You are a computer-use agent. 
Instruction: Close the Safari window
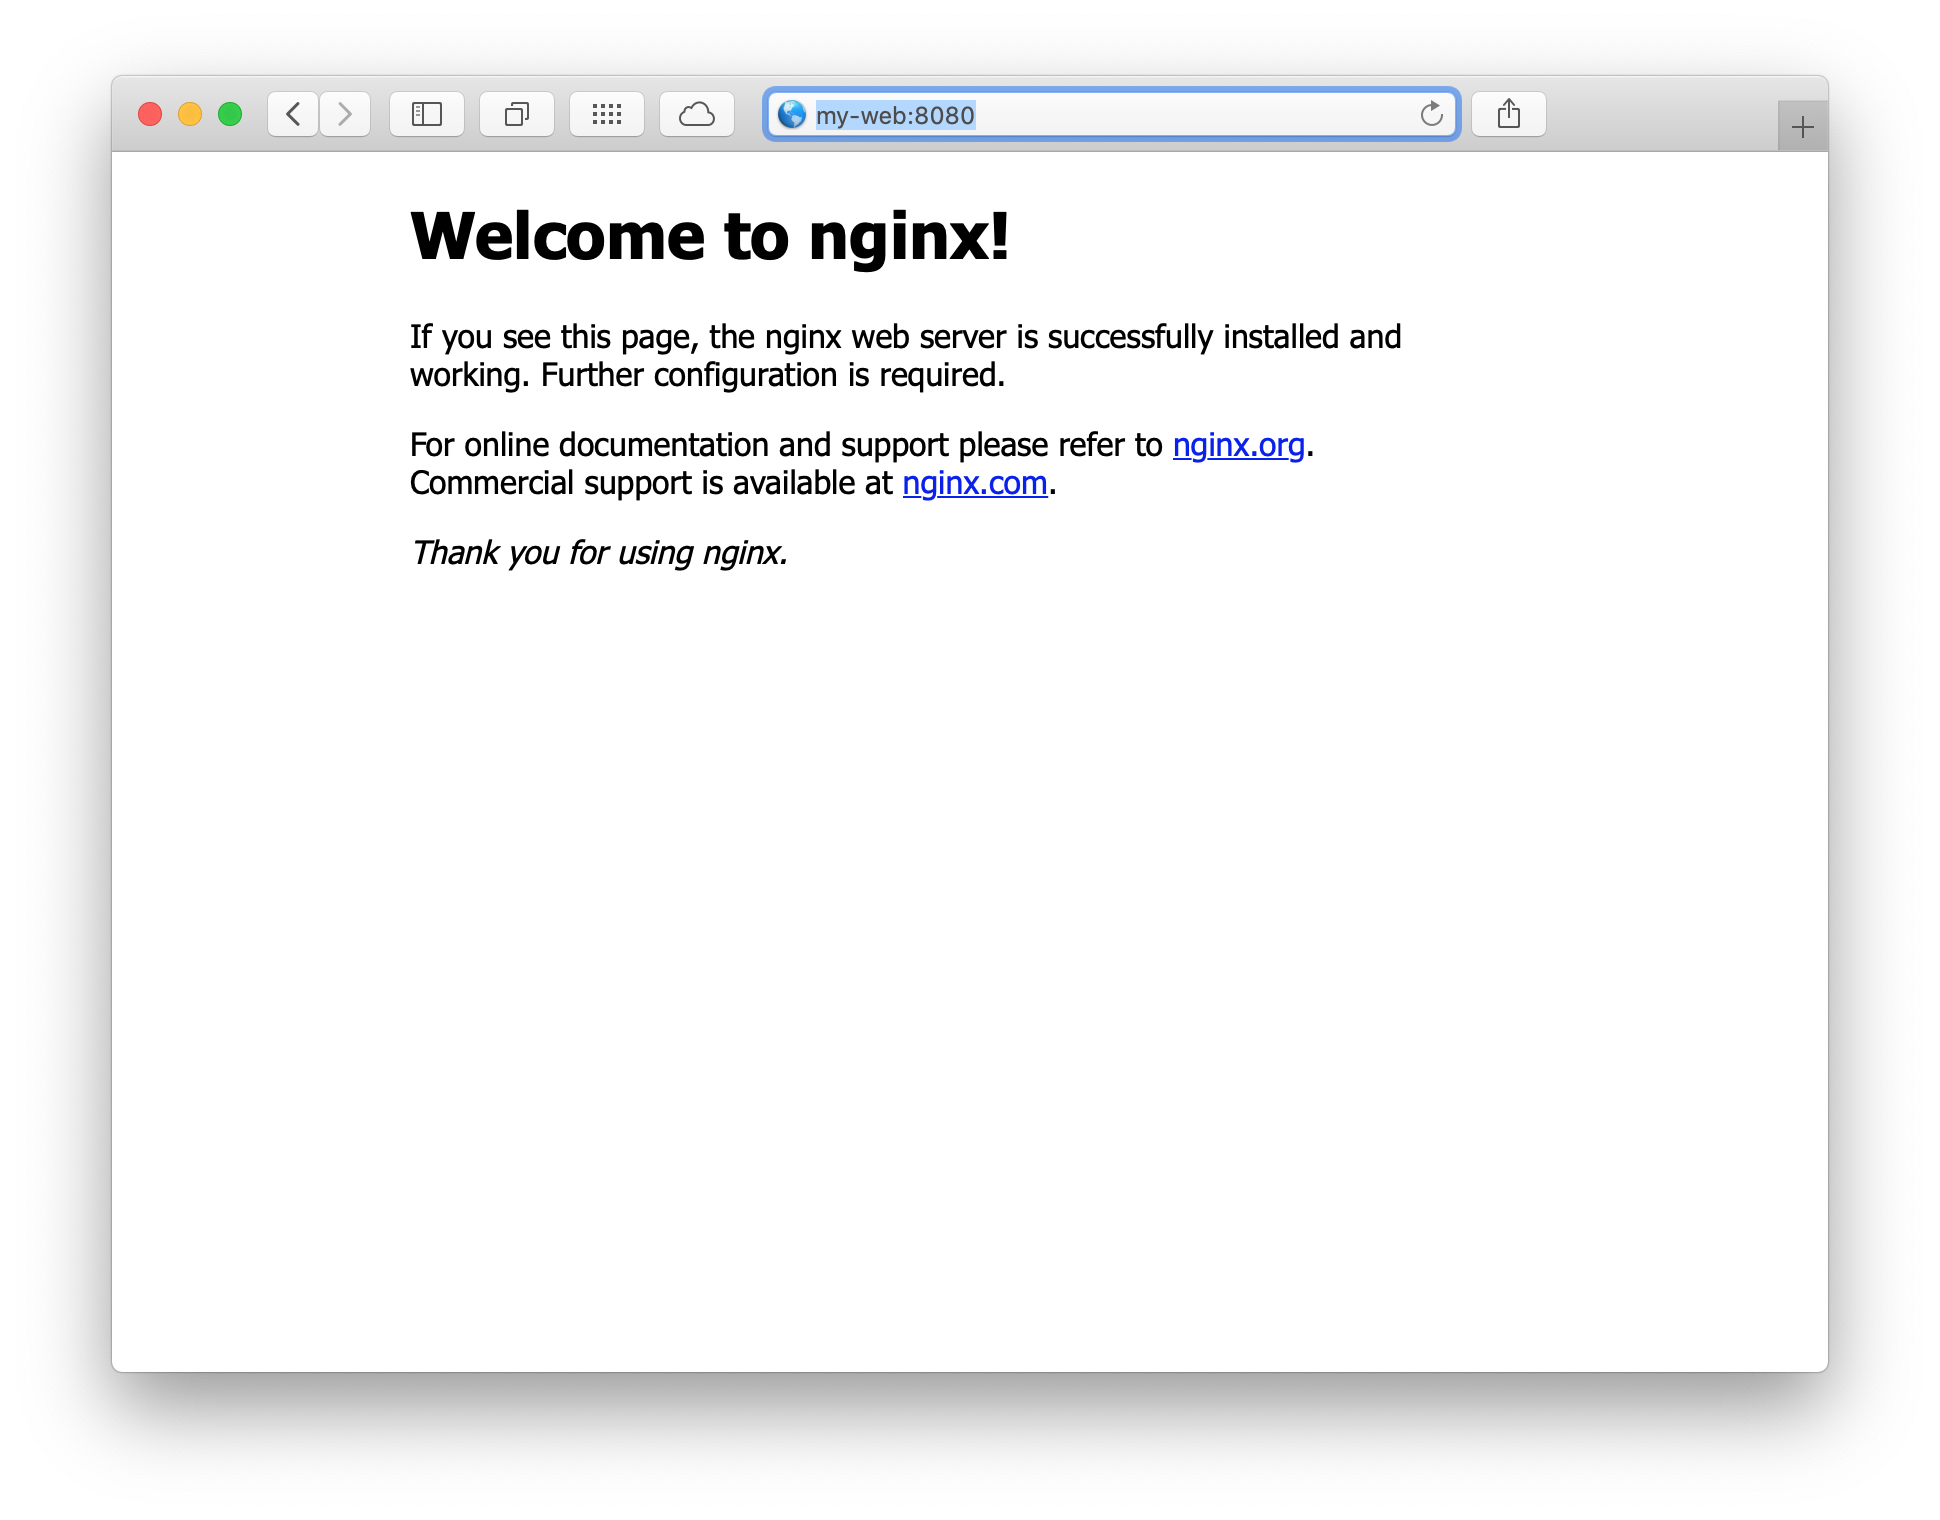tap(150, 114)
